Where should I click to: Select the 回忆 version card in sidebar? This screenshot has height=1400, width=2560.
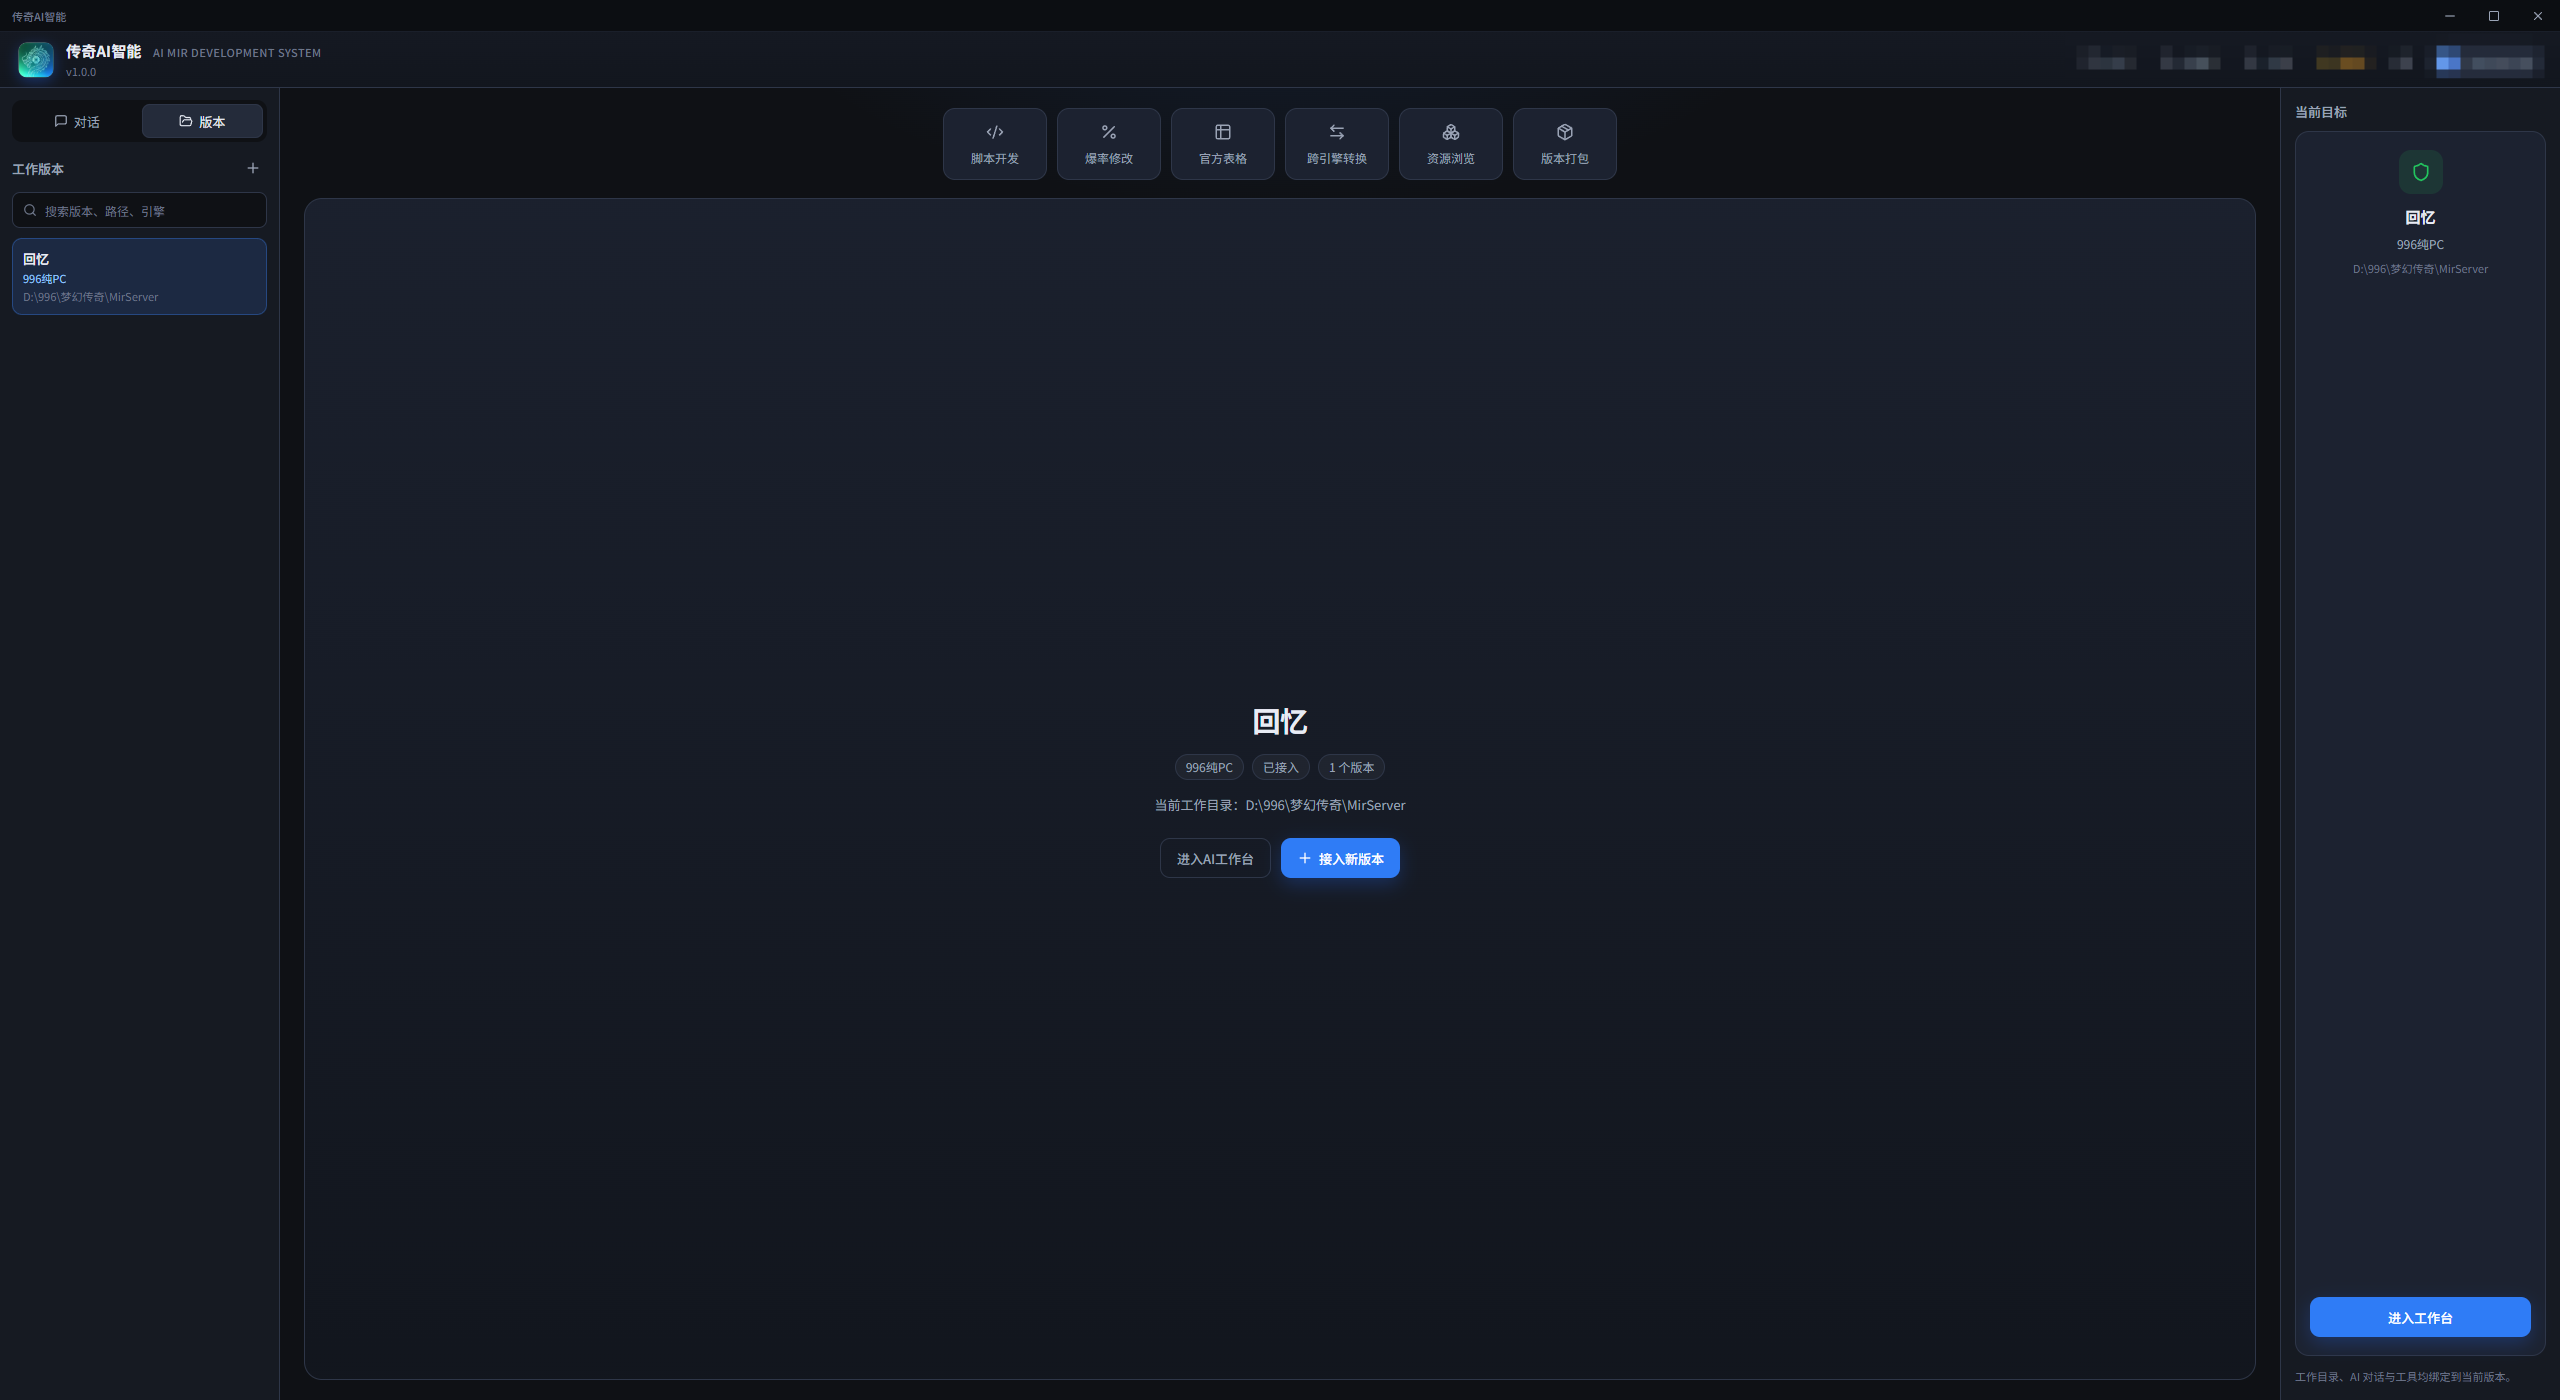click(139, 276)
